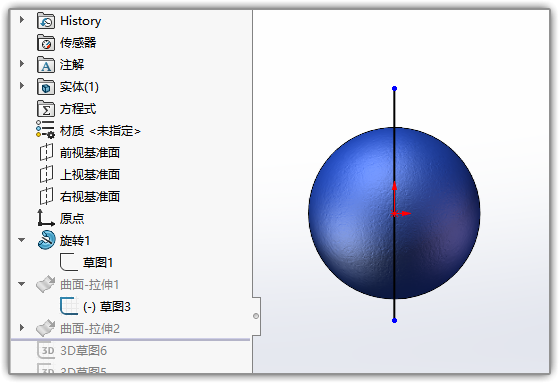
Task: Expand the 曲面-拉伸2 node arrow
Action: (x=22, y=327)
